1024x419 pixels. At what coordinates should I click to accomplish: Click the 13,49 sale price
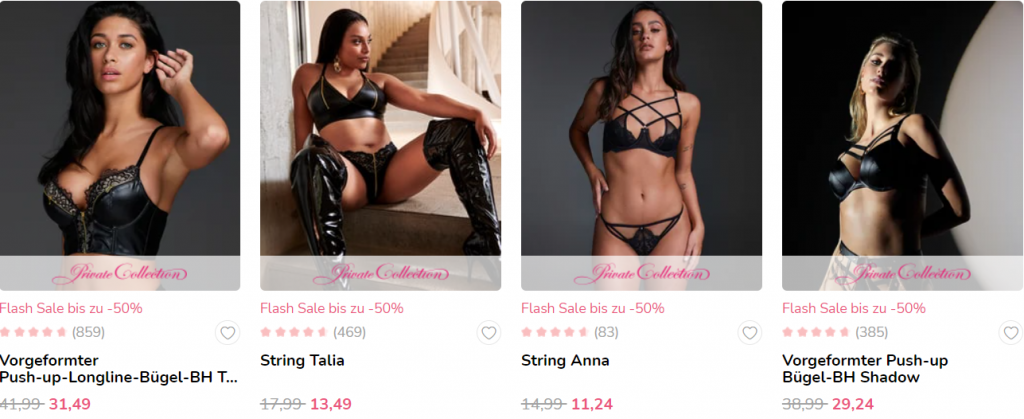(x=330, y=404)
